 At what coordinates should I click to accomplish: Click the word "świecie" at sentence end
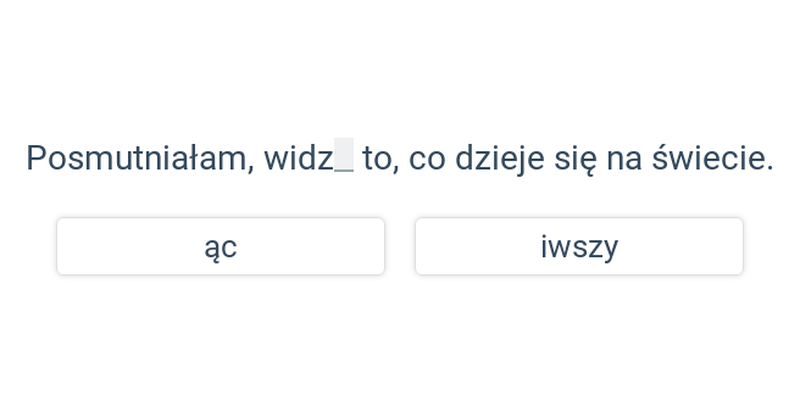tap(708, 158)
